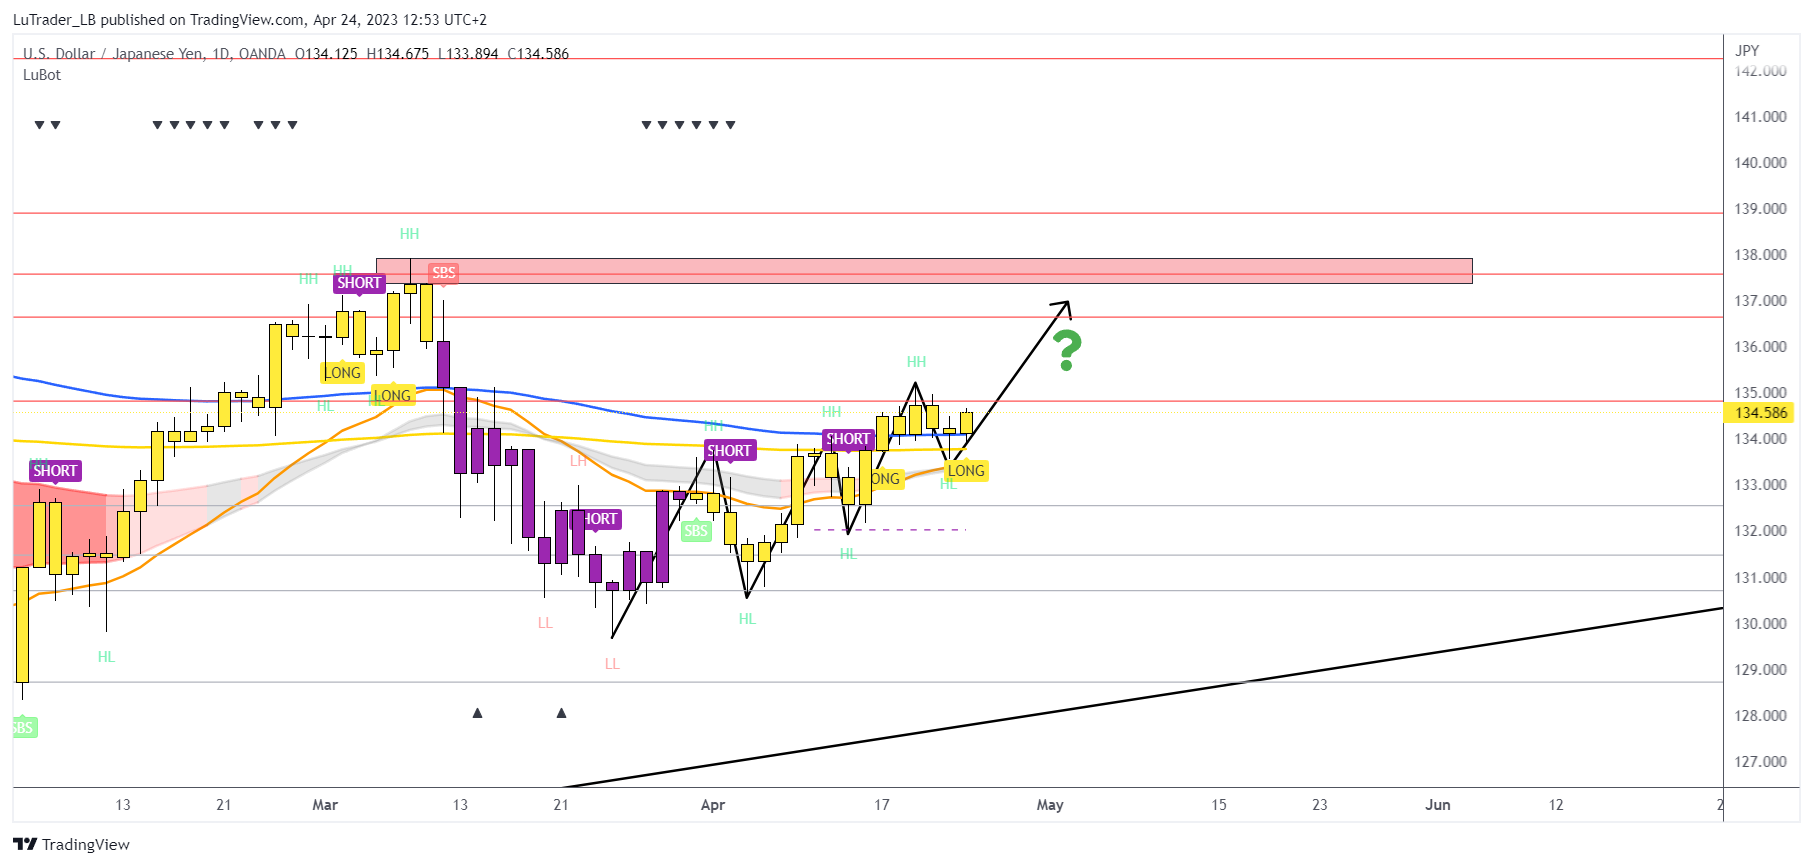Click the Jun label on time axis
The height and width of the screenshot is (866, 1813).
1438,805
